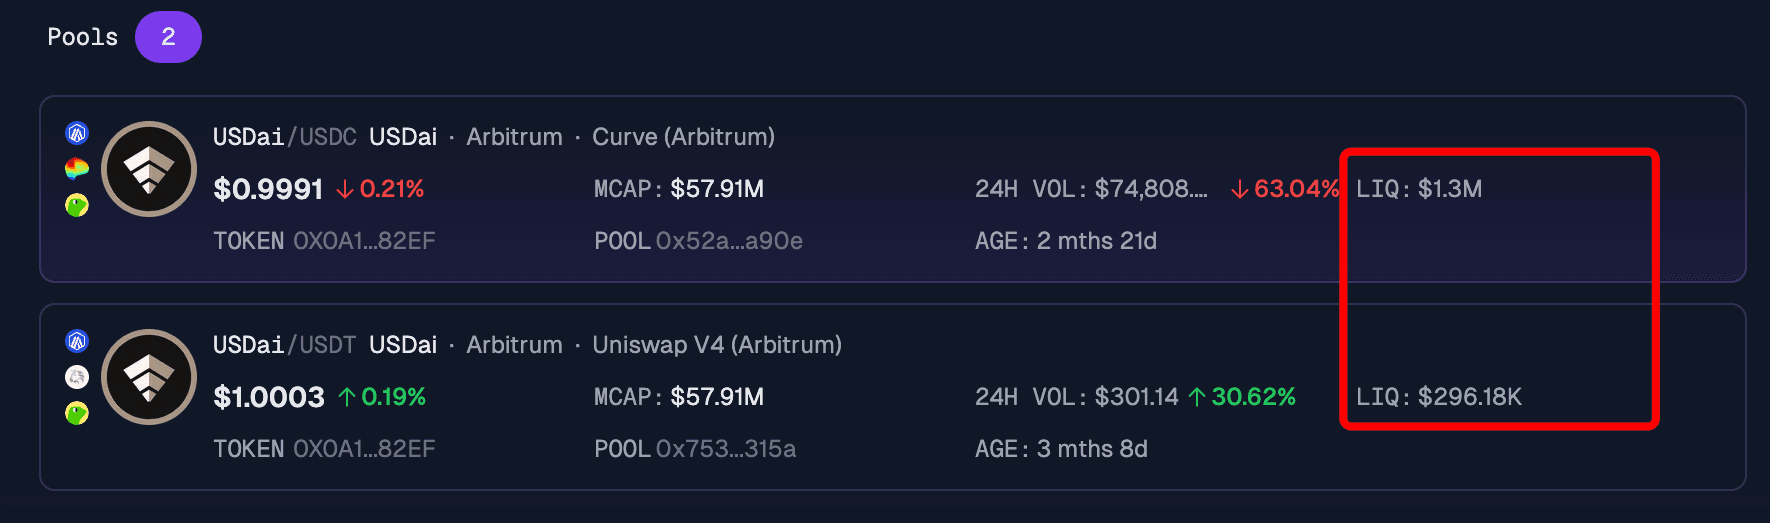
Task: Click the LIQ: $296.18K liquidity value
Action: coord(1439,397)
